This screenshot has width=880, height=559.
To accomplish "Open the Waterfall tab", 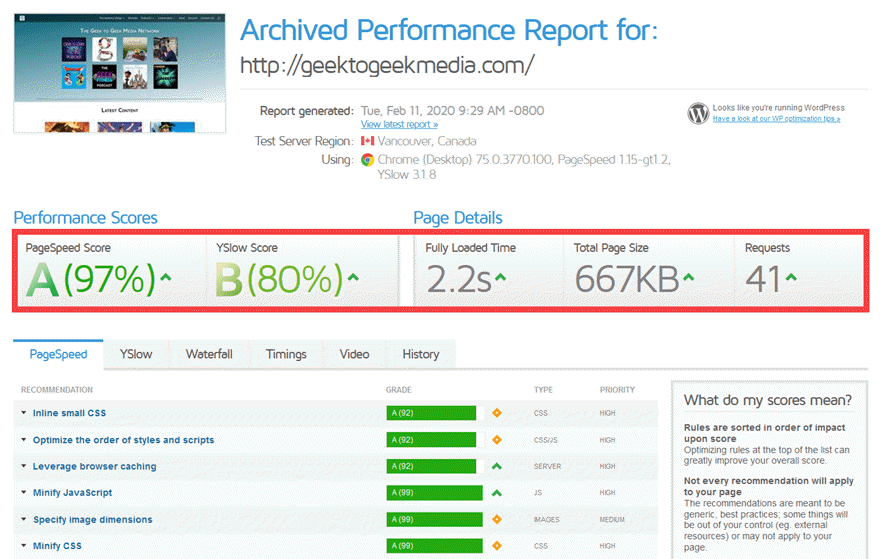I will click(209, 354).
